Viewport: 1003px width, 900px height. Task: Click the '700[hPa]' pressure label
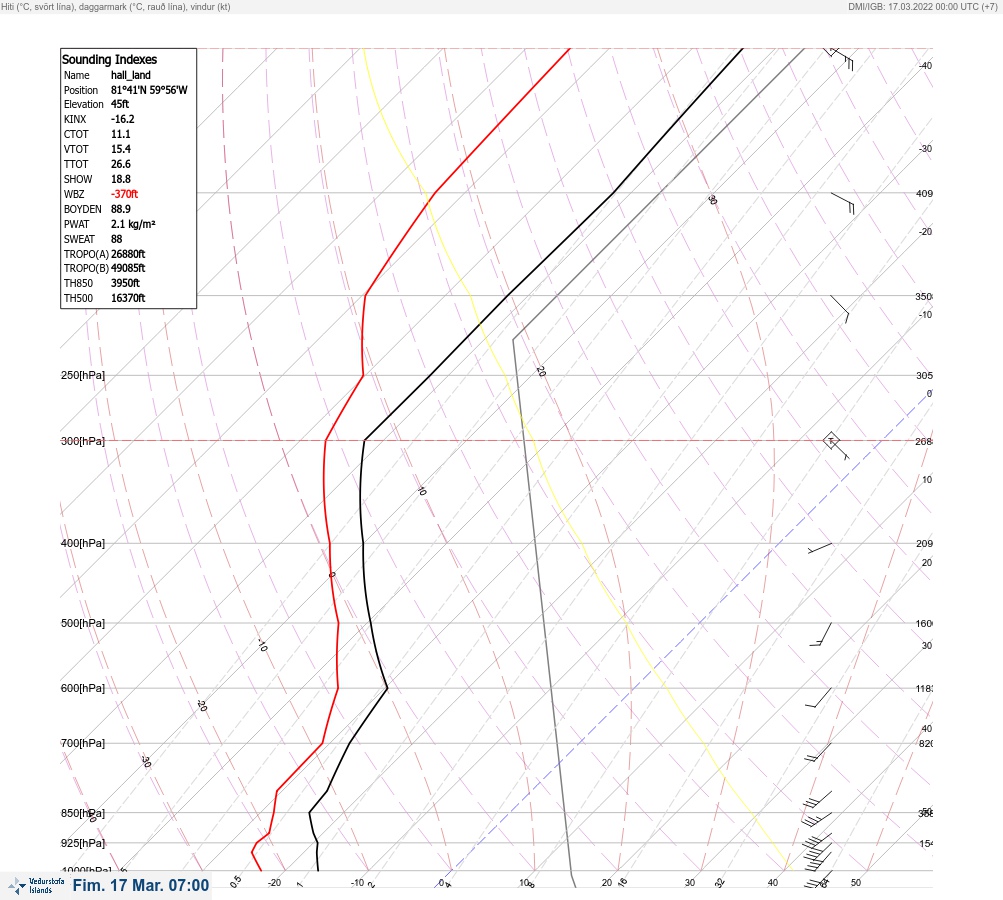click(83, 743)
